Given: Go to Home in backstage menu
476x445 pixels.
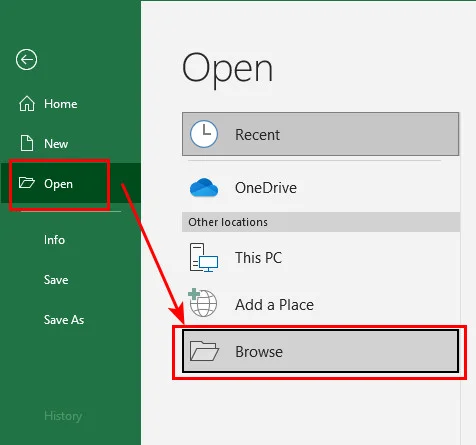Looking at the screenshot, I should click(x=61, y=104).
